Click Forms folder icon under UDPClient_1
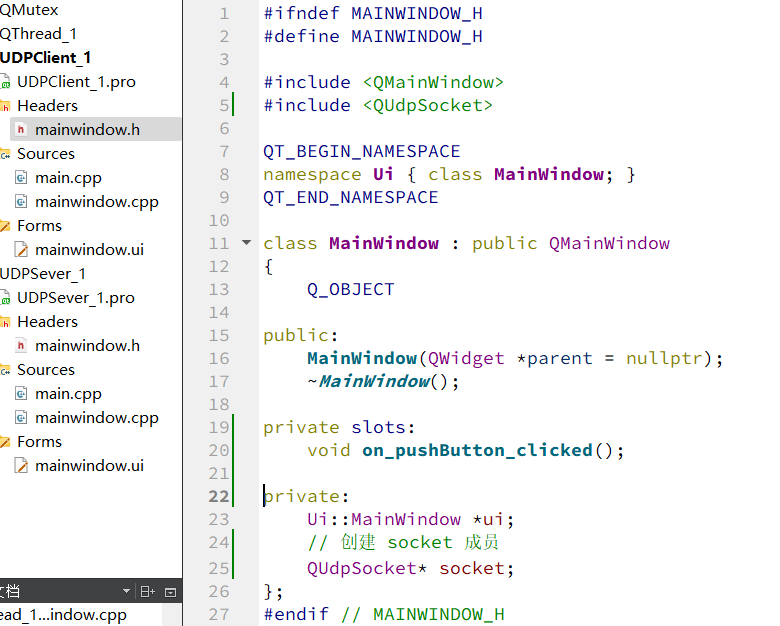The height and width of the screenshot is (626, 780). [5, 226]
